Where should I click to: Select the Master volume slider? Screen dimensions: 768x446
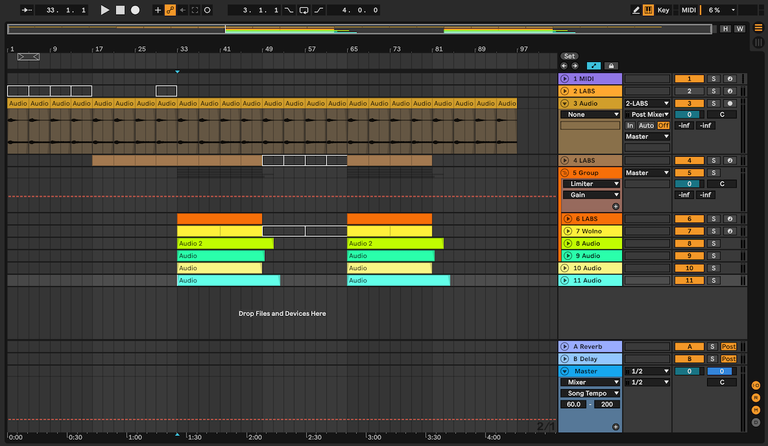[x=689, y=371]
